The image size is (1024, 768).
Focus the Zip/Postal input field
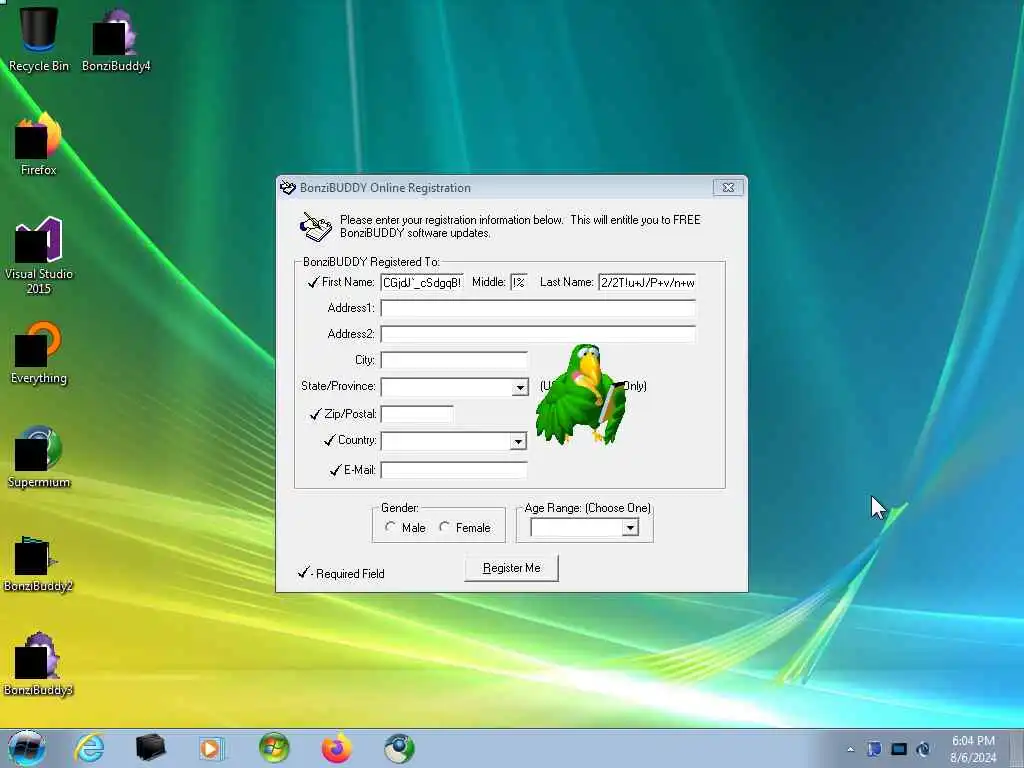[x=417, y=414]
